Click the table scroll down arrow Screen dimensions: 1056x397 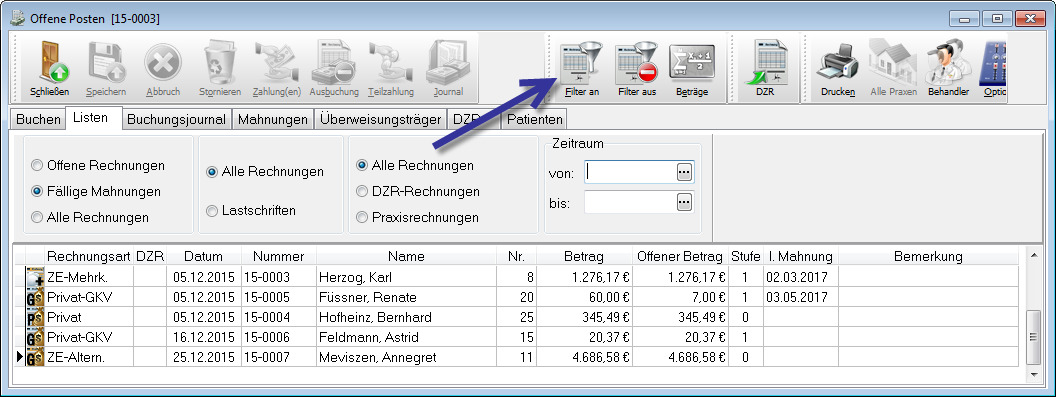[x=1034, y=374]
